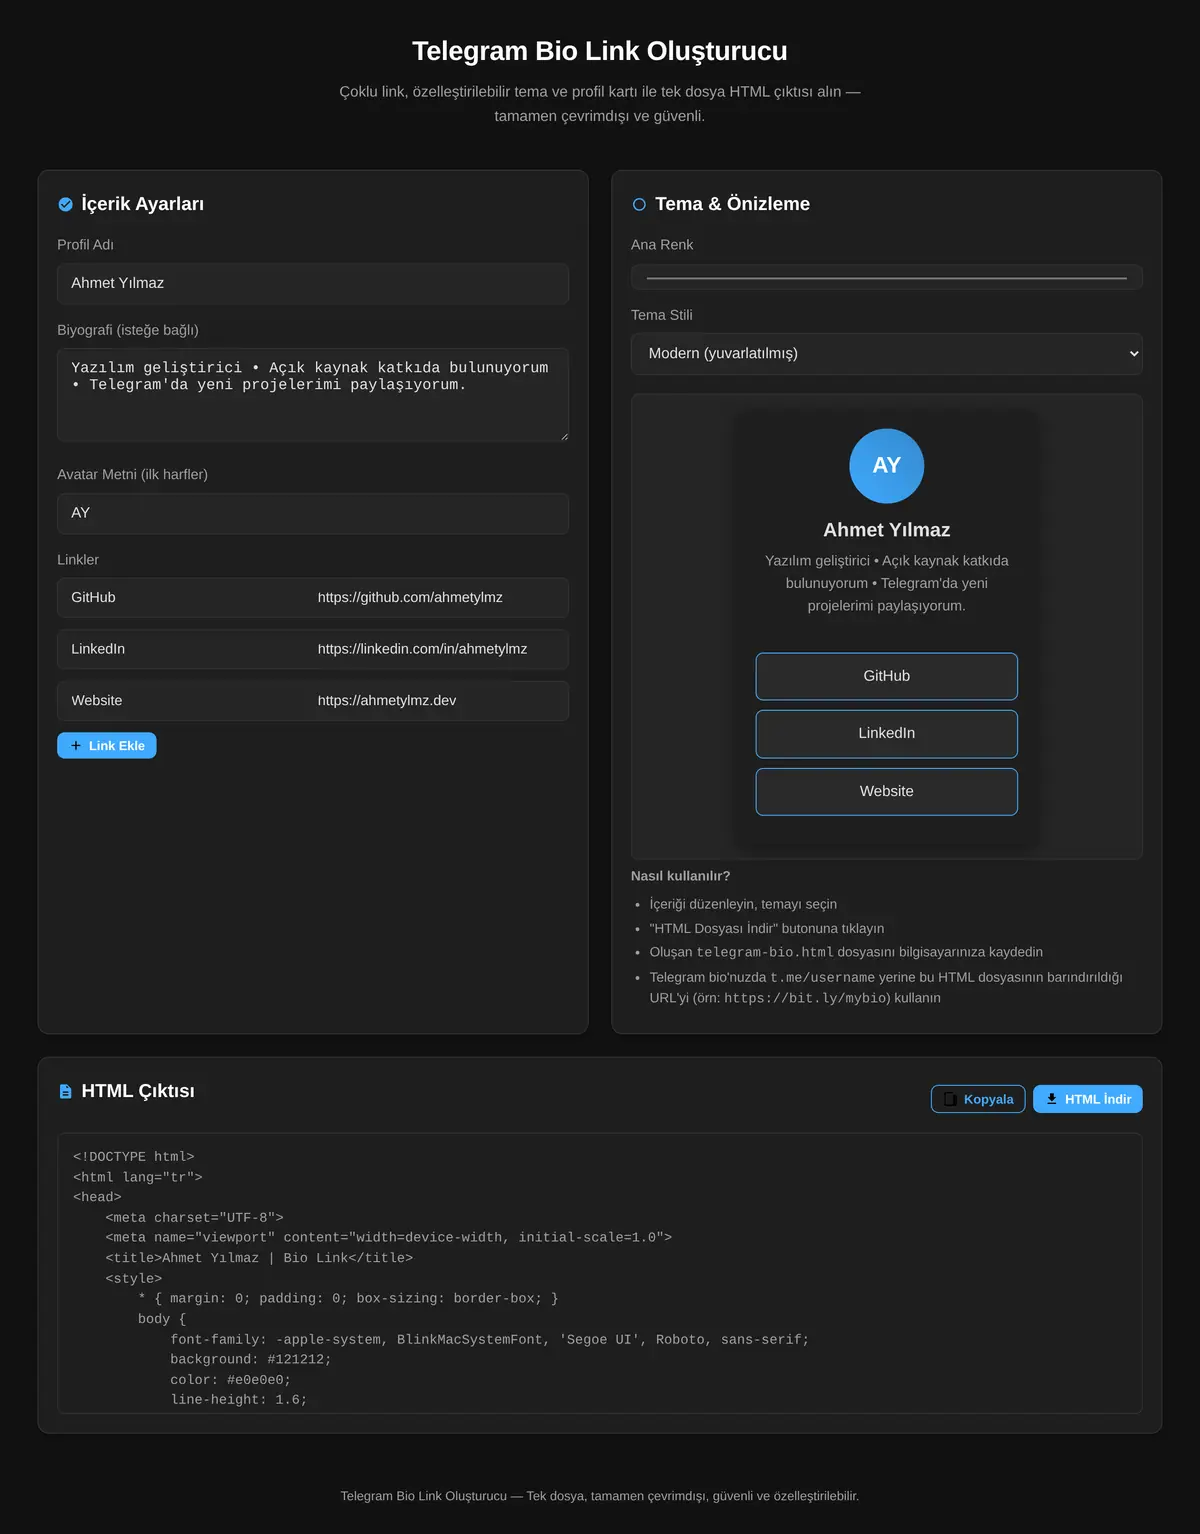The image size is (1200, 1534).
Task: Download file via HTML İndir button
Action: click(x=1088, y=1099)
